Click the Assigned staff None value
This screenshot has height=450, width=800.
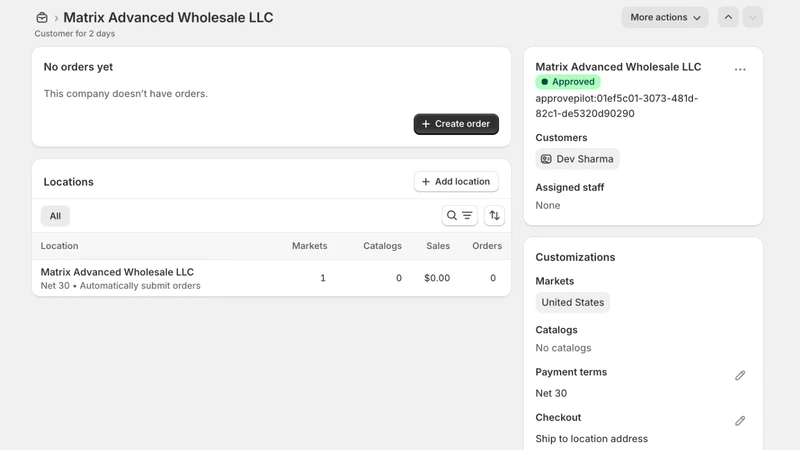[x=547, y=206]
